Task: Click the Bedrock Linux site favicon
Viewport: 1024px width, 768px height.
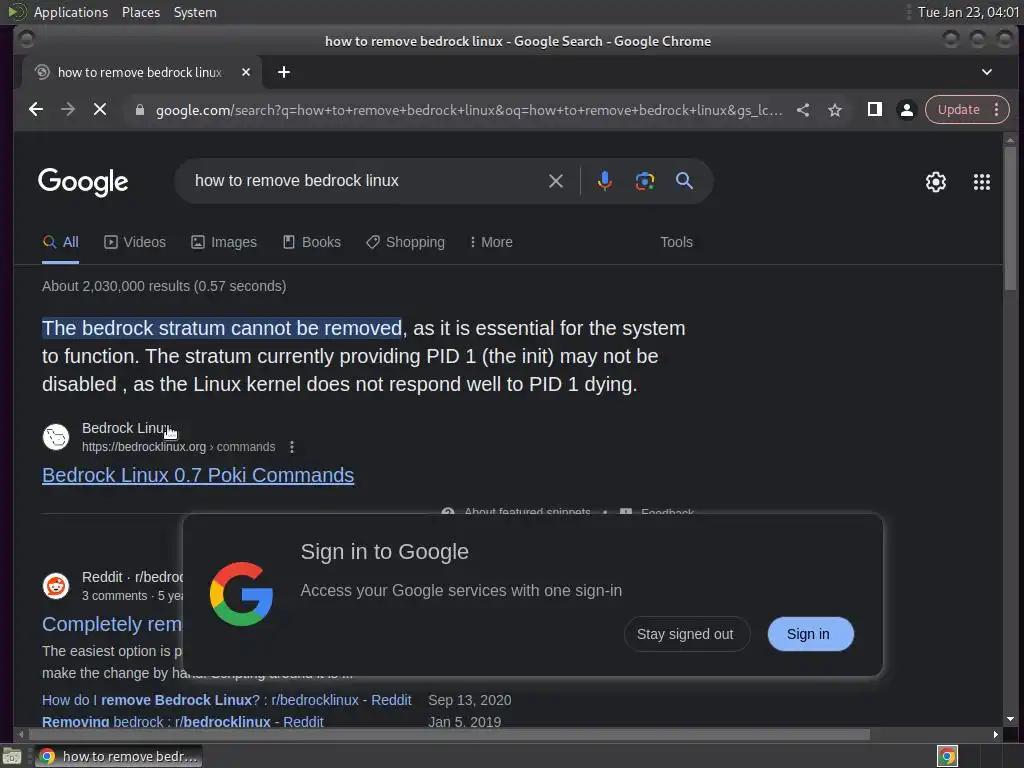Action: pyautogui.click(x=56, y=437)
